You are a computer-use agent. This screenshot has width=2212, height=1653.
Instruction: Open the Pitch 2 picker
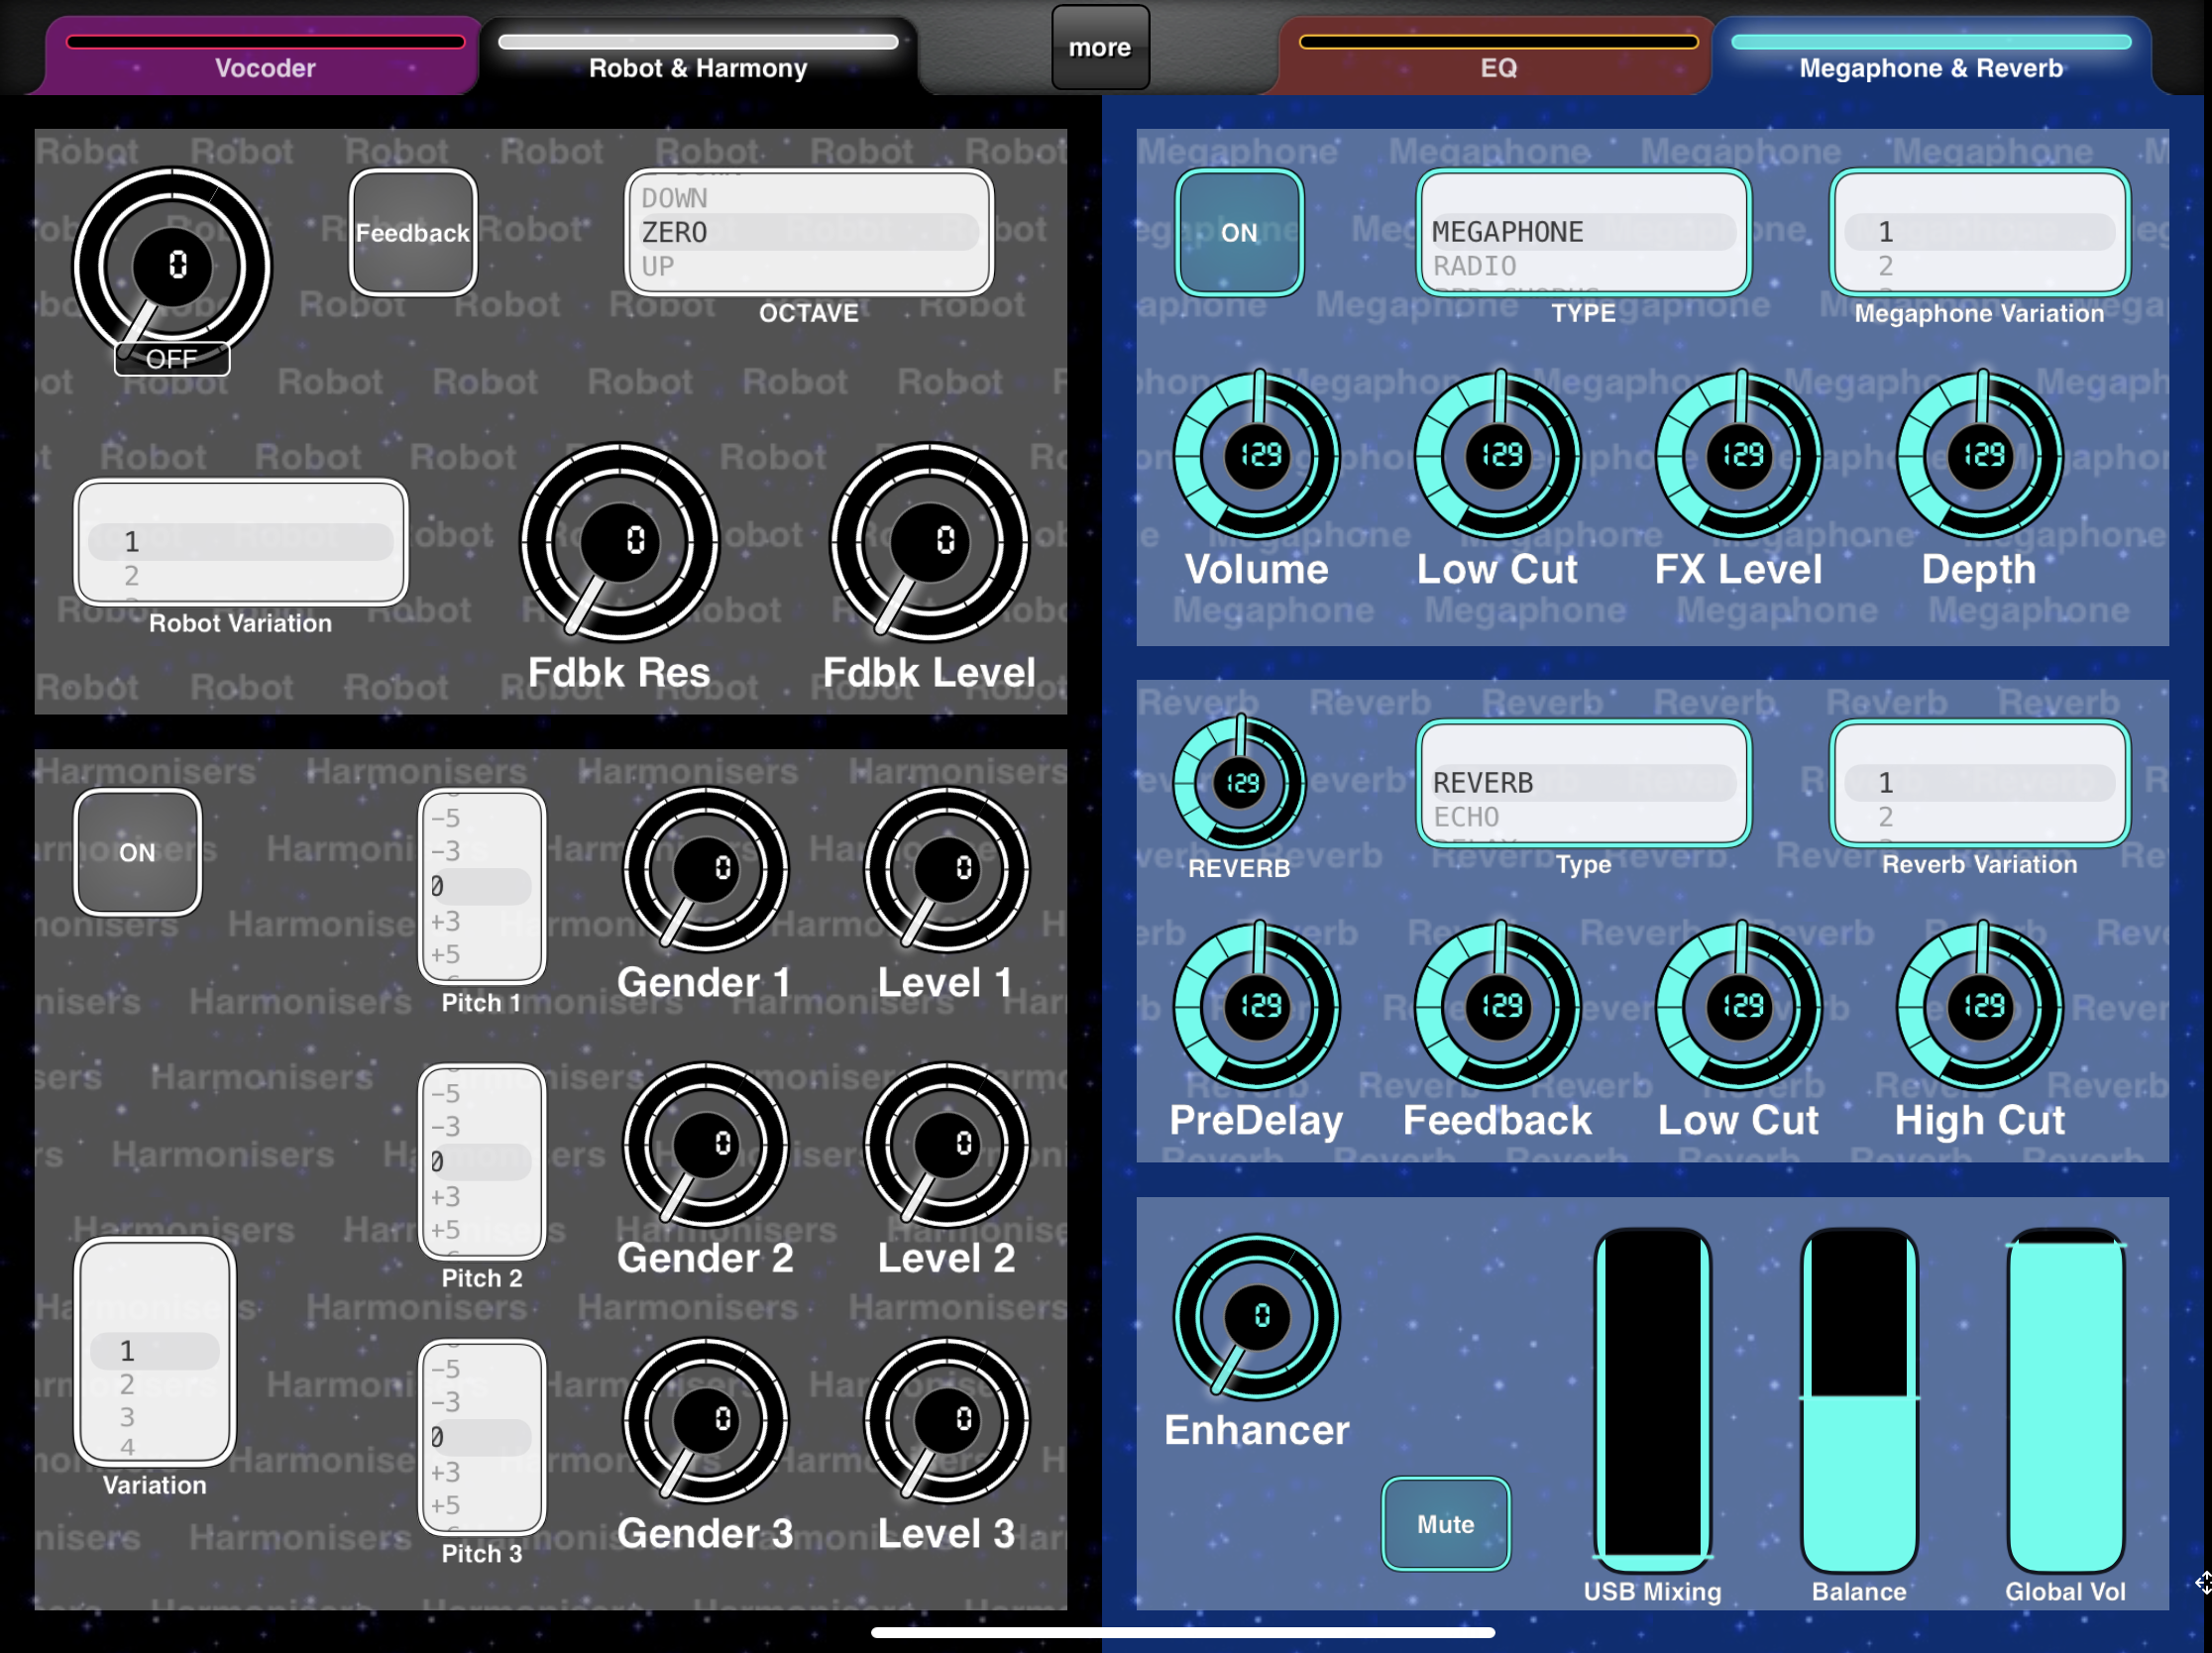[x=482, y=1161]
